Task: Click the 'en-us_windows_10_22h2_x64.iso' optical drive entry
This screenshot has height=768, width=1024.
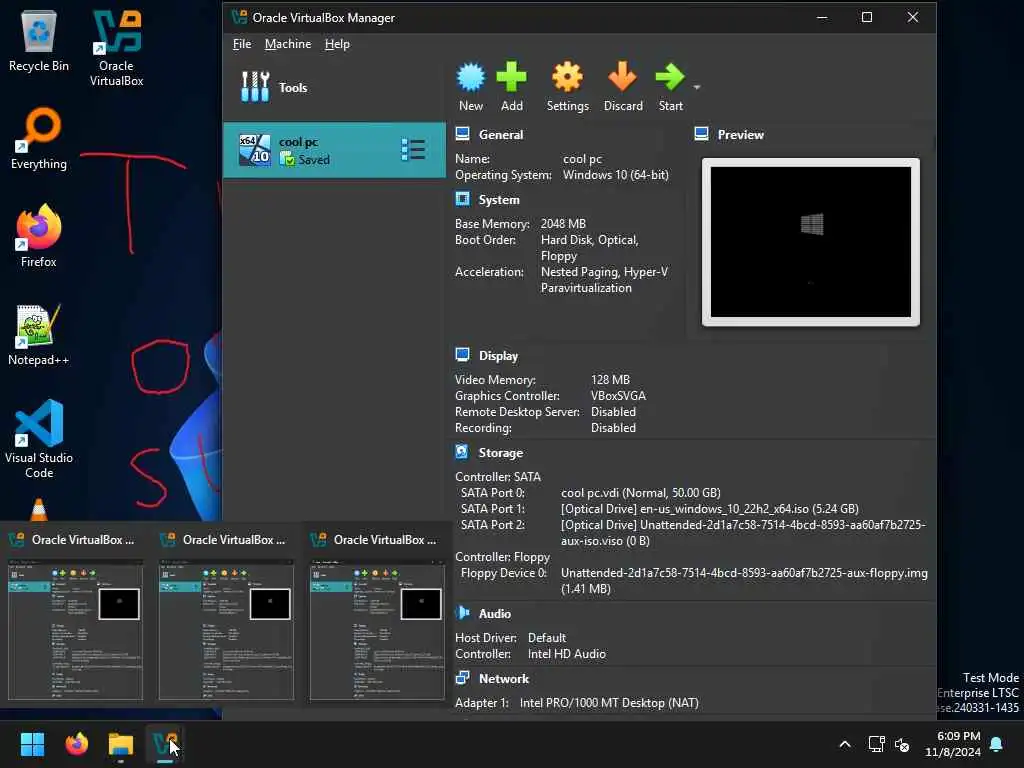Action: pos(710,509)
